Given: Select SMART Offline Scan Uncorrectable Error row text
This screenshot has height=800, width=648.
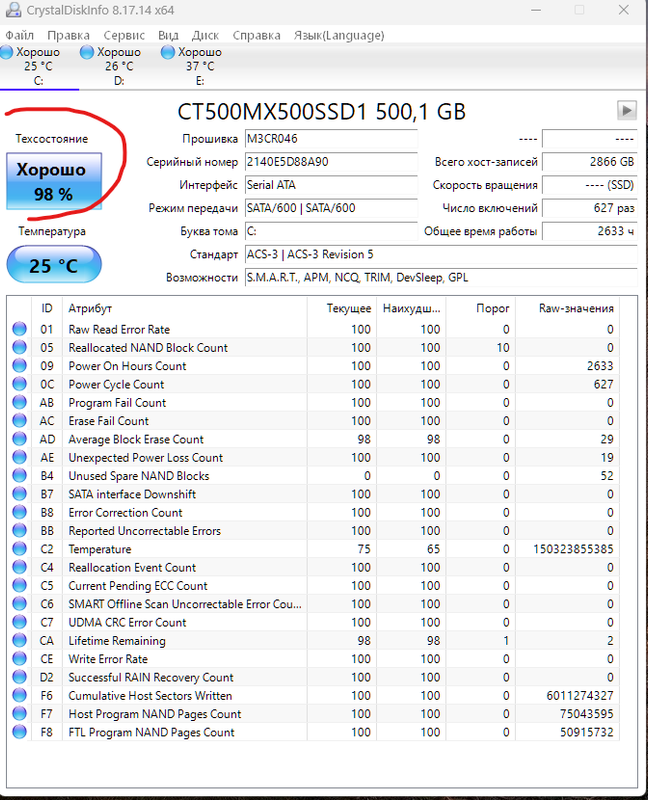Looking at the screenshot, I should click(x=185, y=604).
